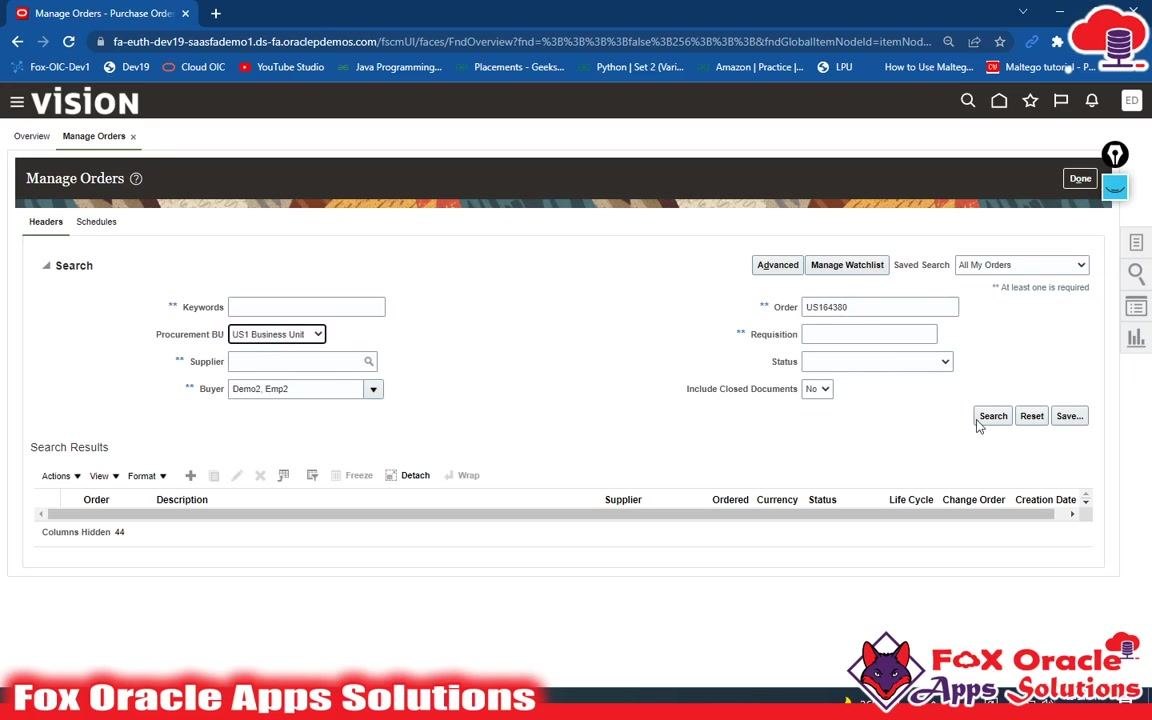Click the Done button

[1080, 179]
